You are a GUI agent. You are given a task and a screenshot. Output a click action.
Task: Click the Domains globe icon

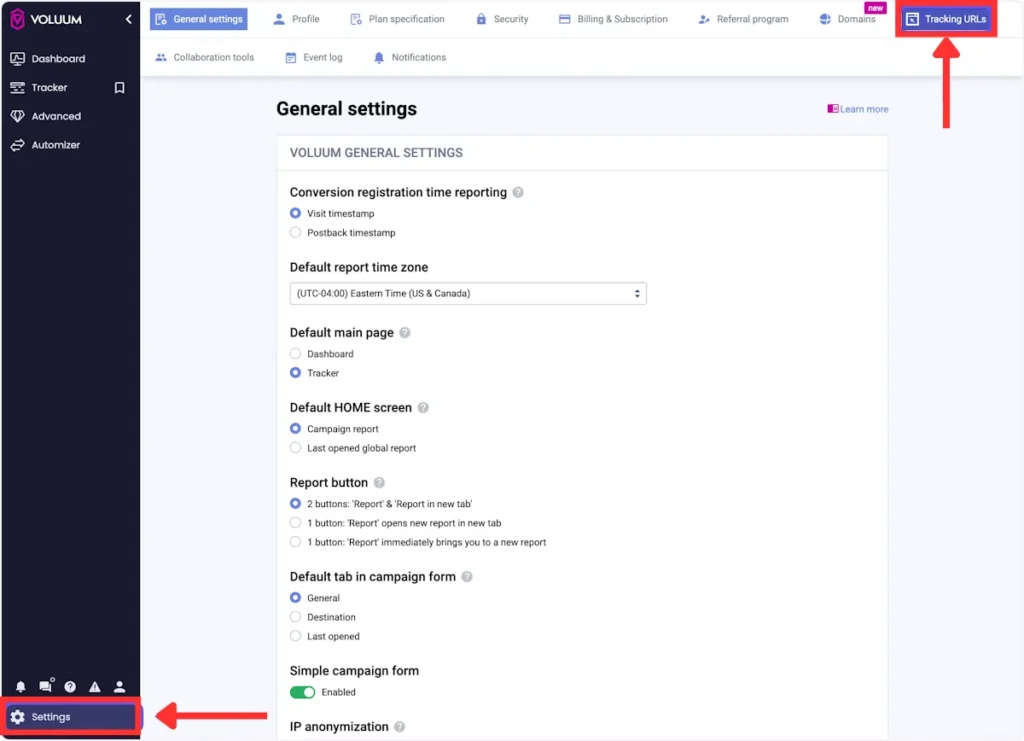click(x=825, y=19)
